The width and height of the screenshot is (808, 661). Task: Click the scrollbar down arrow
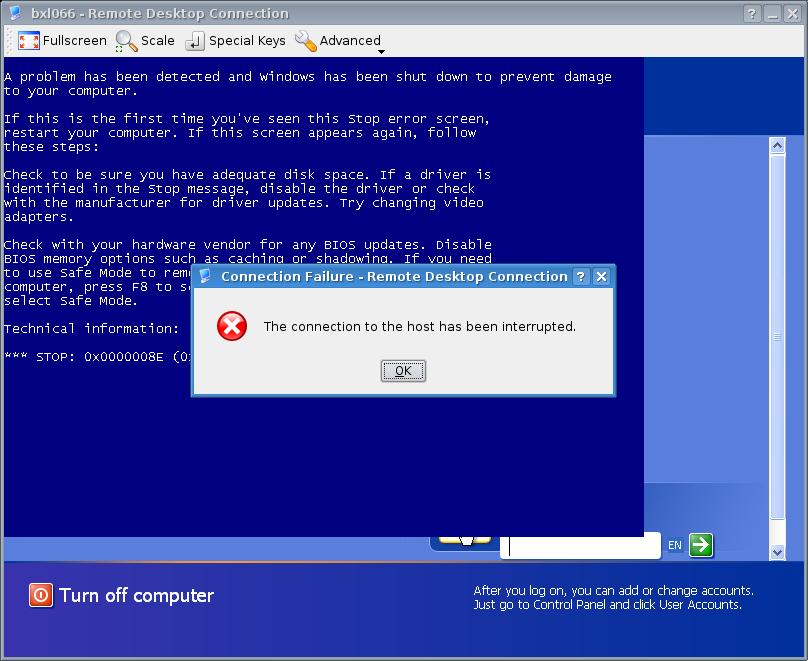[x=777, y=552]
